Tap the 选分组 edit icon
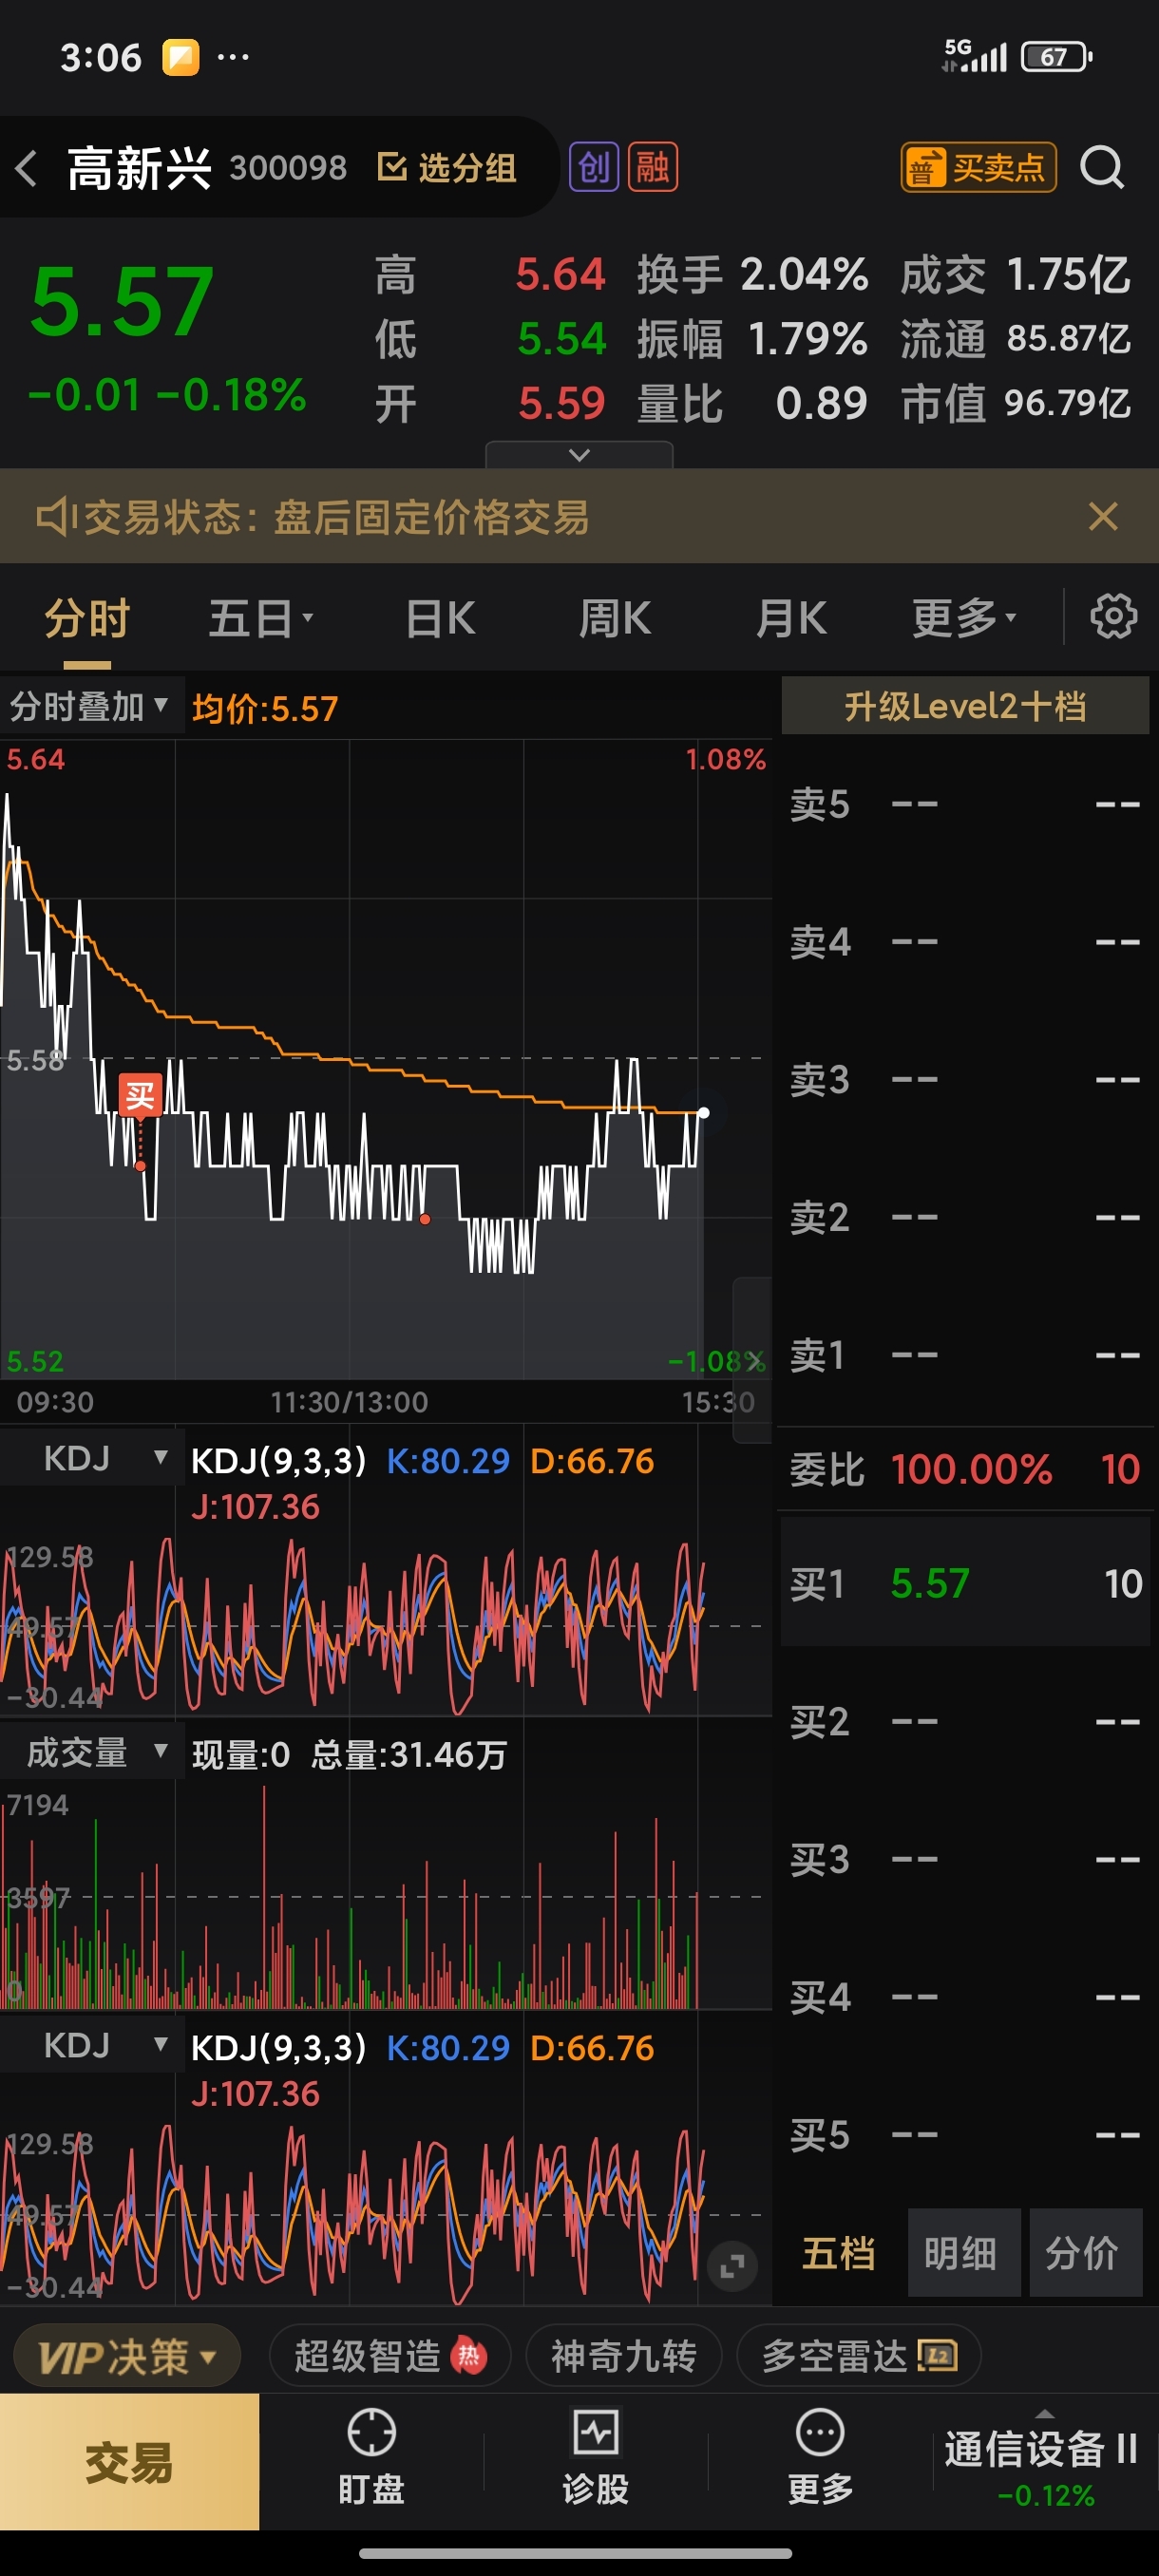 (x=391, y=167)
